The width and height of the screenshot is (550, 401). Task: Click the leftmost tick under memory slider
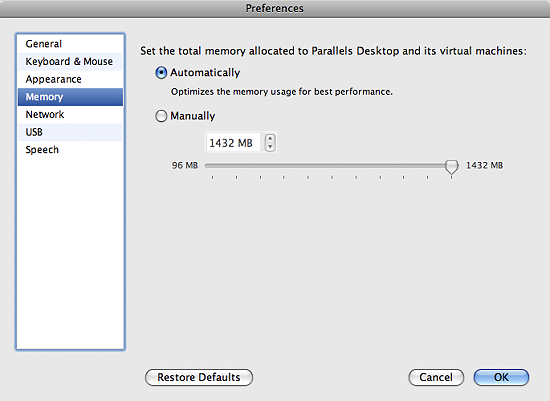click(213, 177)
